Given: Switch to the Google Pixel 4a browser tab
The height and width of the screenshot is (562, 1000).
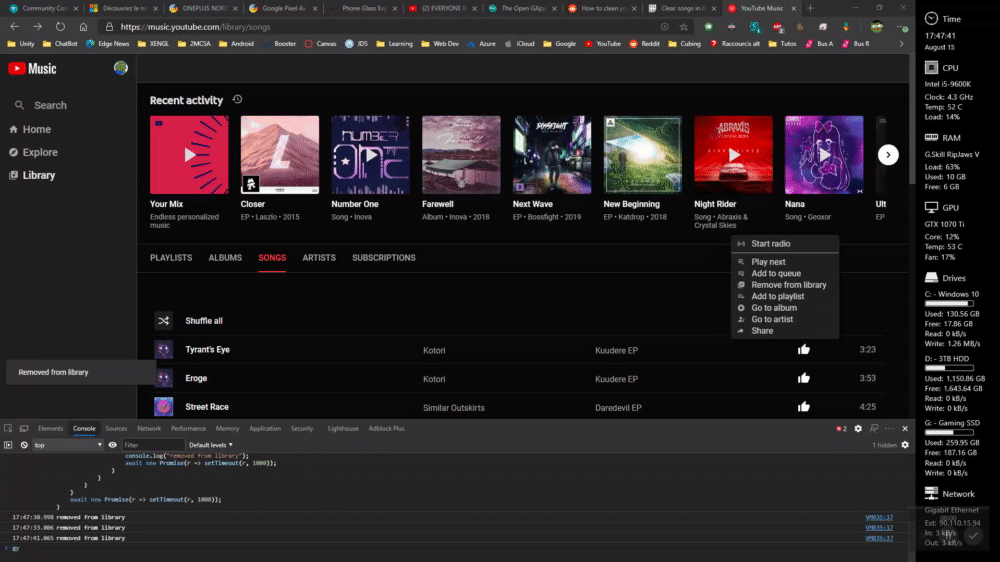Looking at the screenshot, I should click(283, 8).
